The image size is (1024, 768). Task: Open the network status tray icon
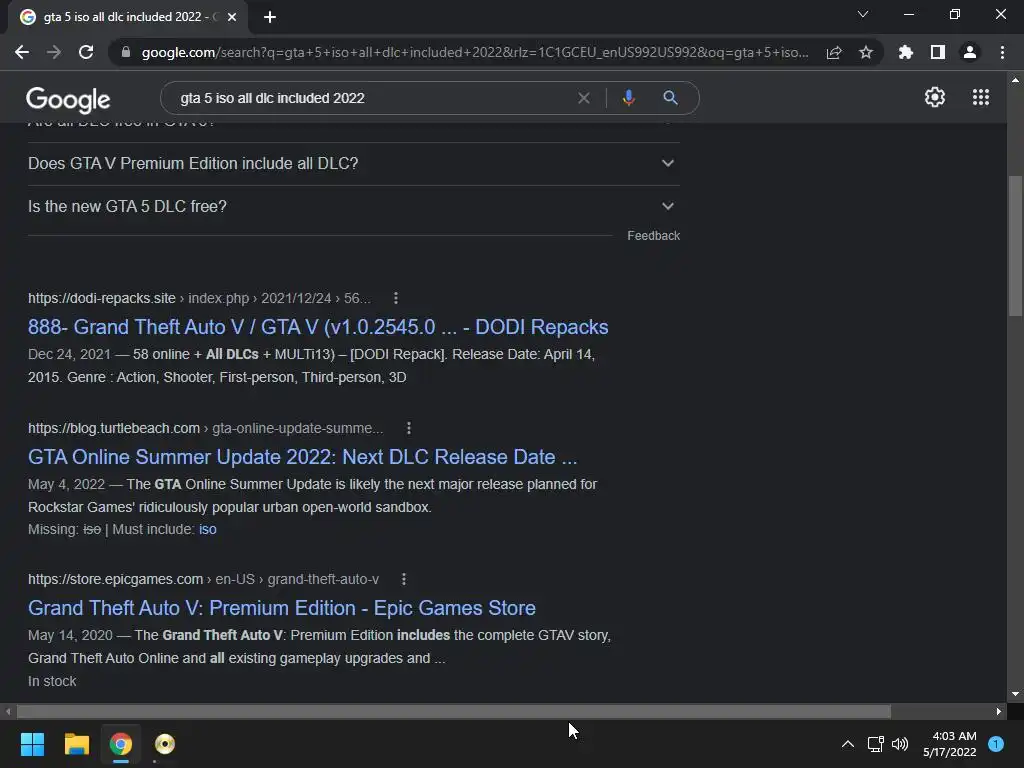[x=875, y=744]
